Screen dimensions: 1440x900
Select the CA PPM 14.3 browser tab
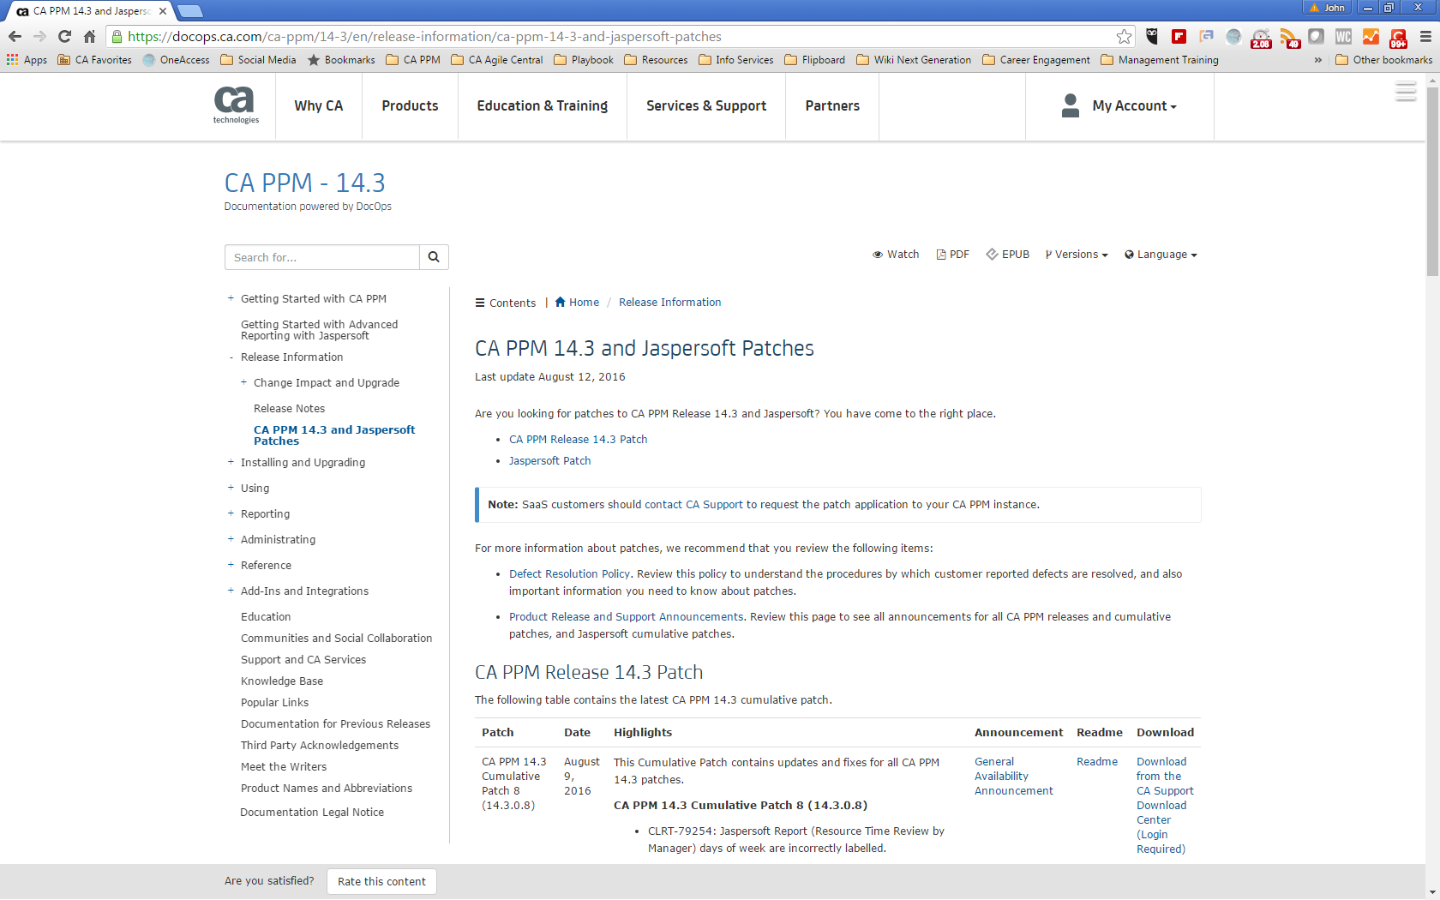(90, 11)
